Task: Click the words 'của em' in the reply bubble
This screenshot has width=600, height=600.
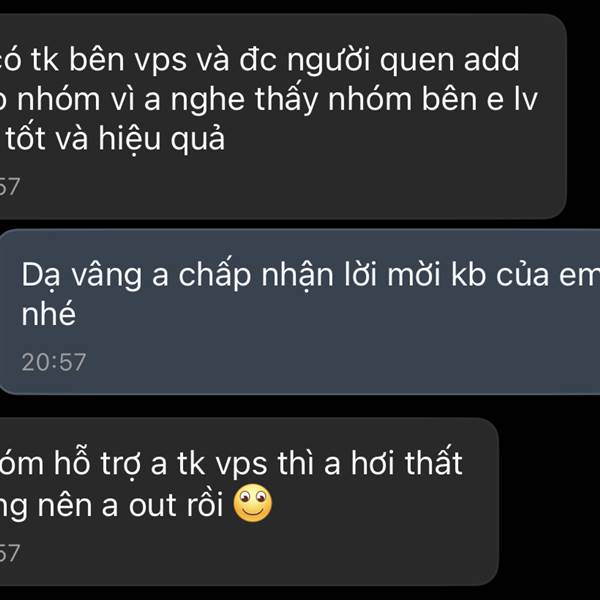Action: pos(547,276)
